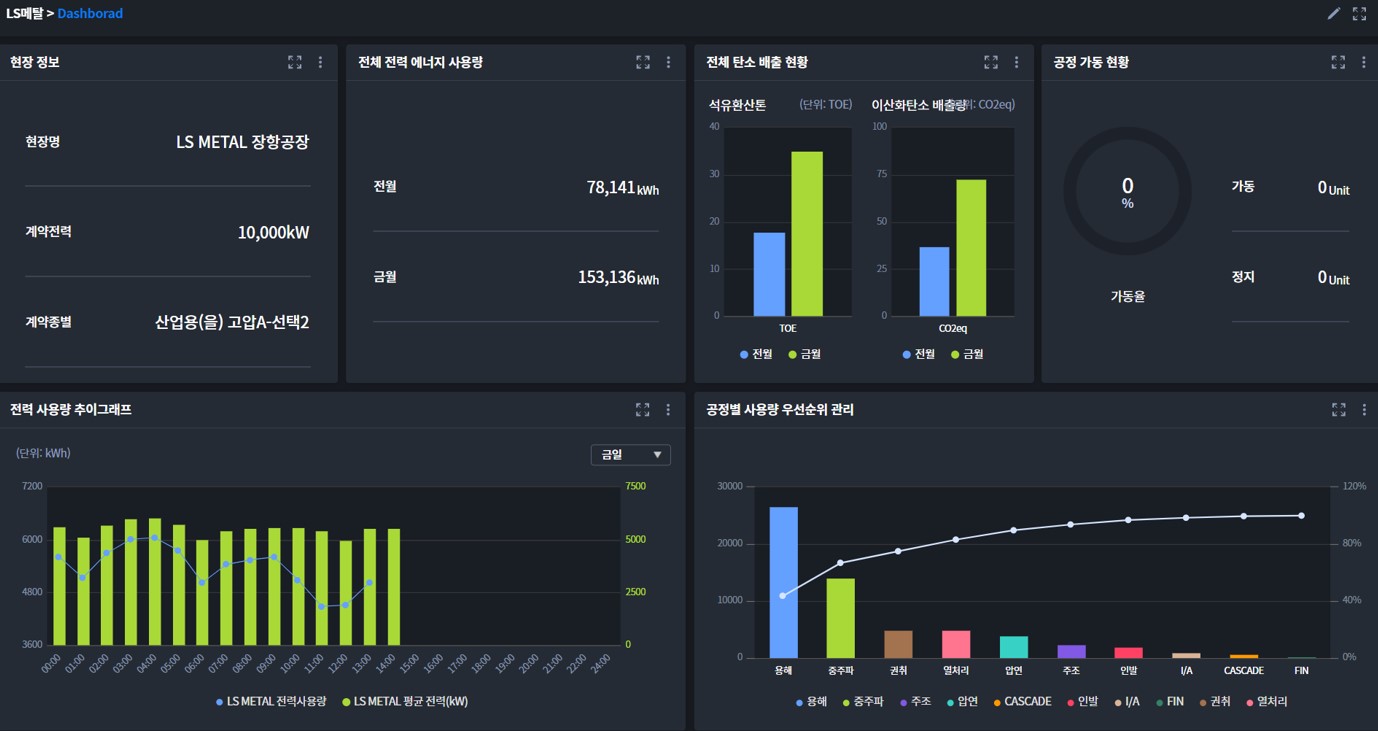
Task: Expand 전체 전력 에너지 사용량 panel fullscreen
Action: [643, 62]
